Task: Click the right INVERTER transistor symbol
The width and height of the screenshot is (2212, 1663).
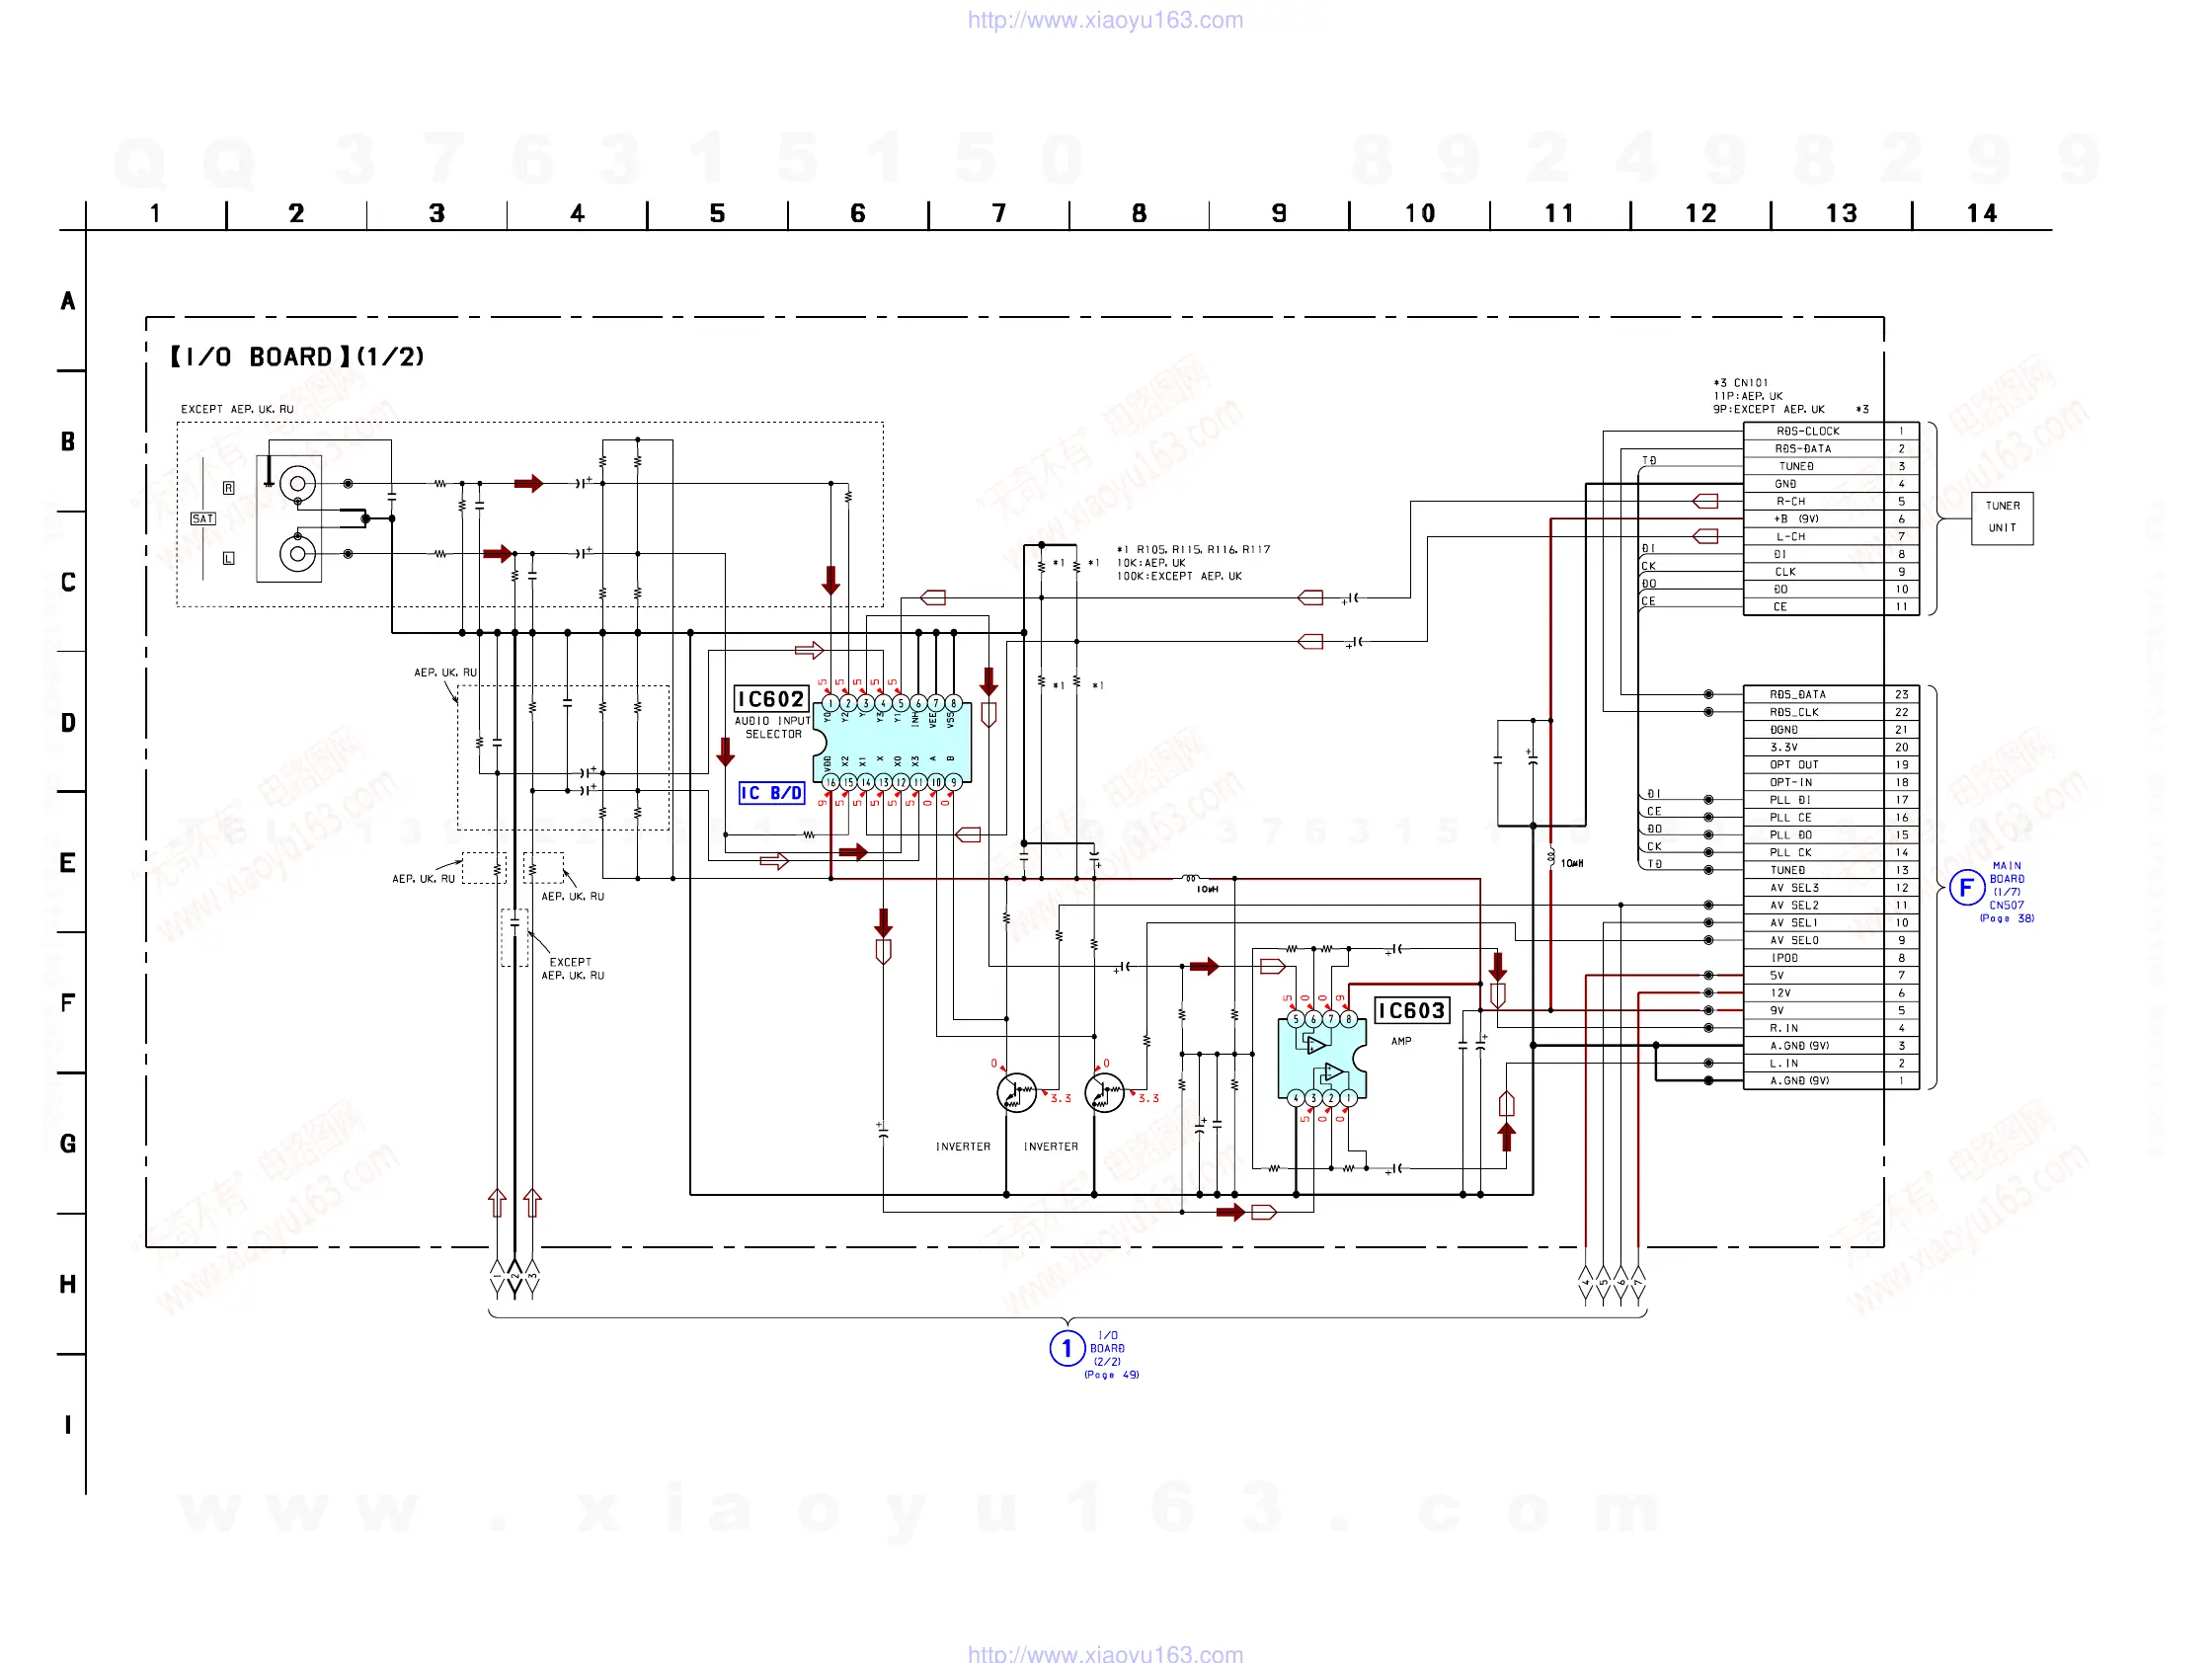Action: click(x=1104, y=1093)
